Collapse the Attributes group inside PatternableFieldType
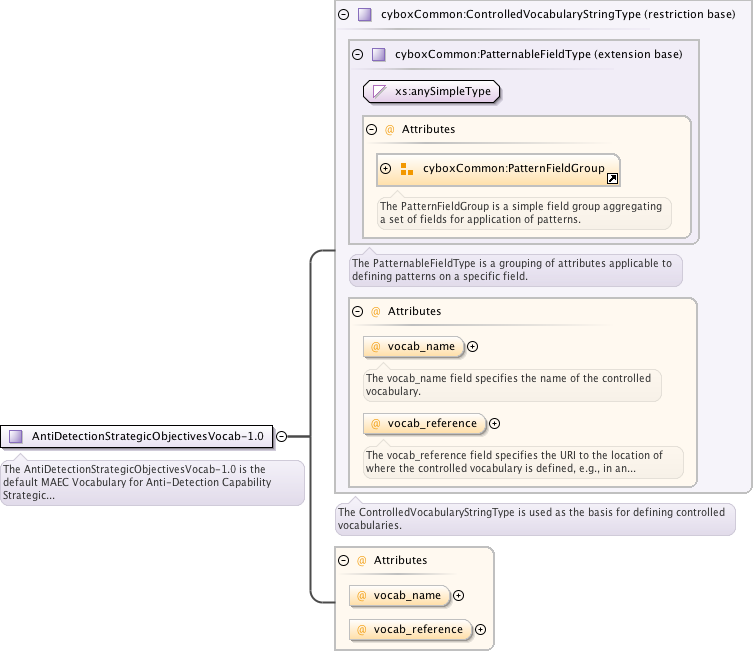 [x=371, y=130]
